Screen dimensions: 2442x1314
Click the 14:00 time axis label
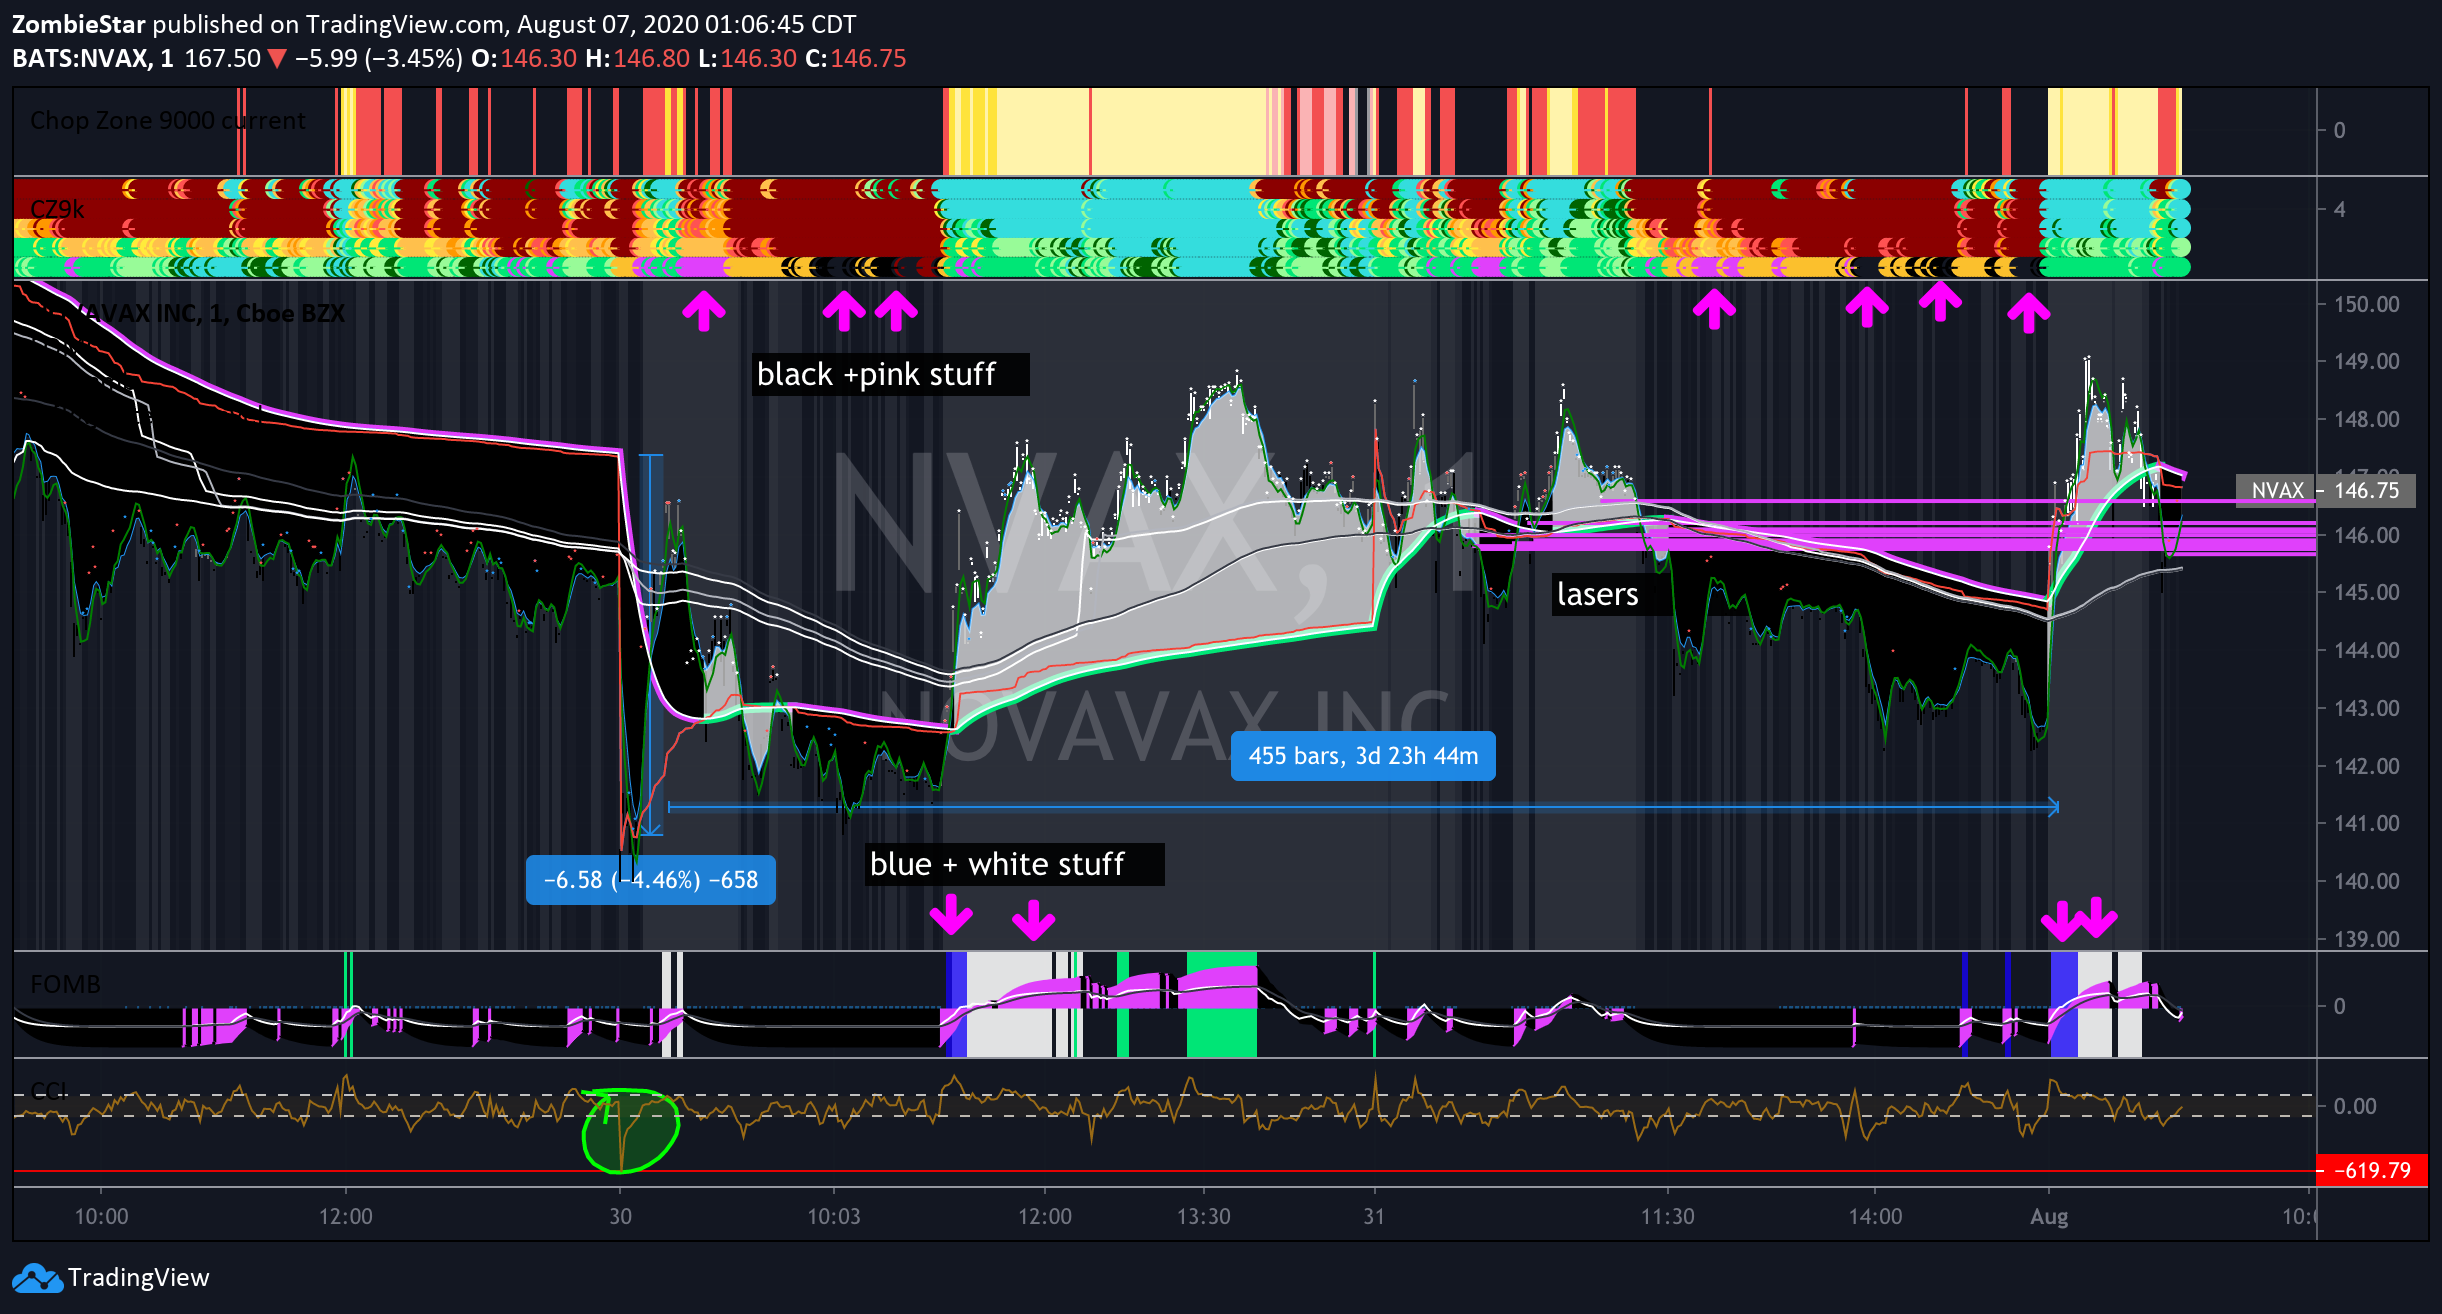[1875, 1217]
